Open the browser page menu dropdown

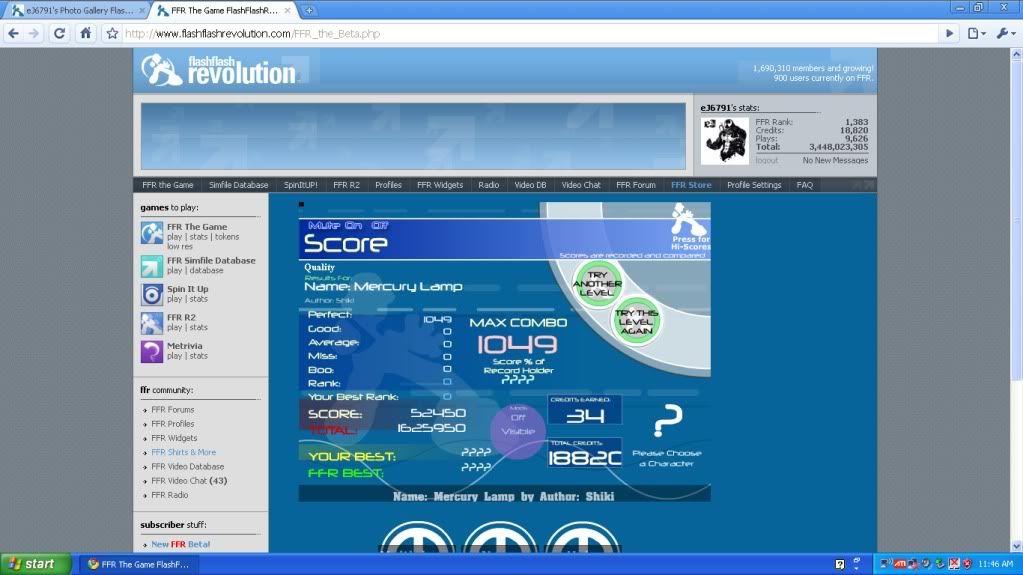(977, 33)
